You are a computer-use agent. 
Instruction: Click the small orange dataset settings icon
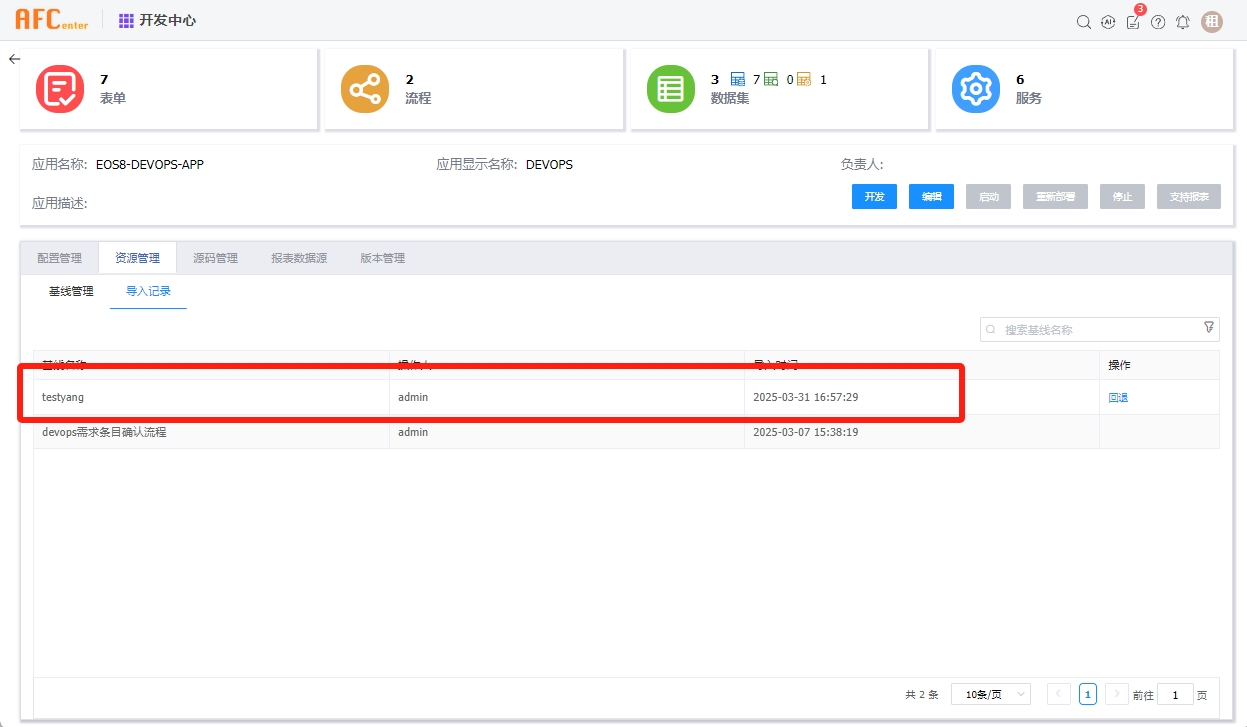804,79
